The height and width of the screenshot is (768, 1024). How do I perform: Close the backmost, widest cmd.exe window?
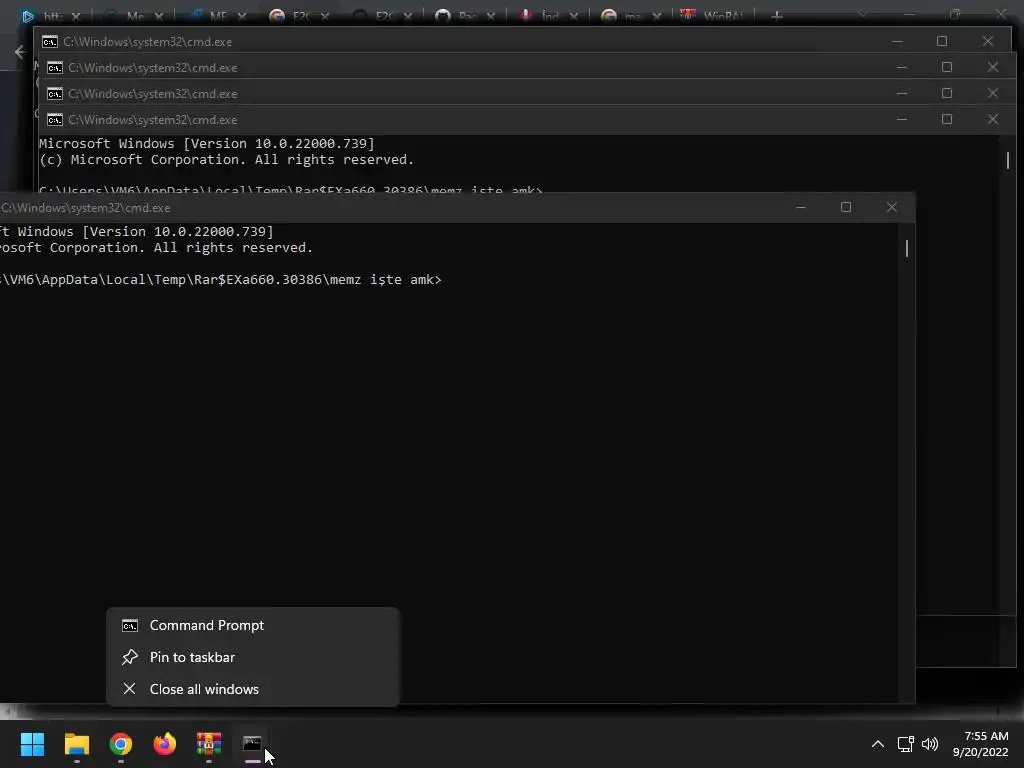[987, 41]
